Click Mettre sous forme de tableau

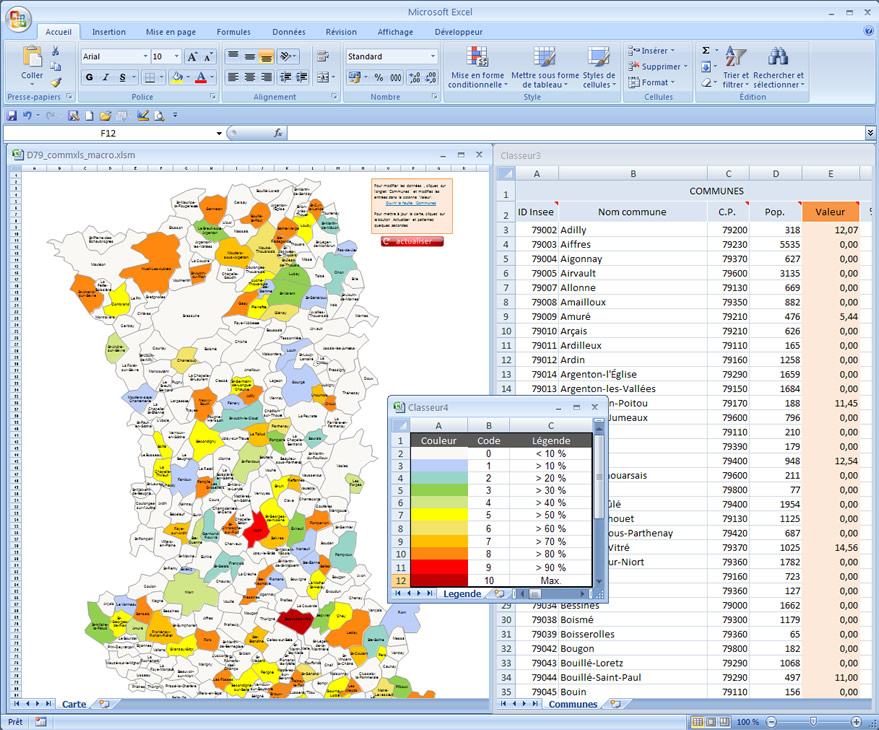[545, 67]
